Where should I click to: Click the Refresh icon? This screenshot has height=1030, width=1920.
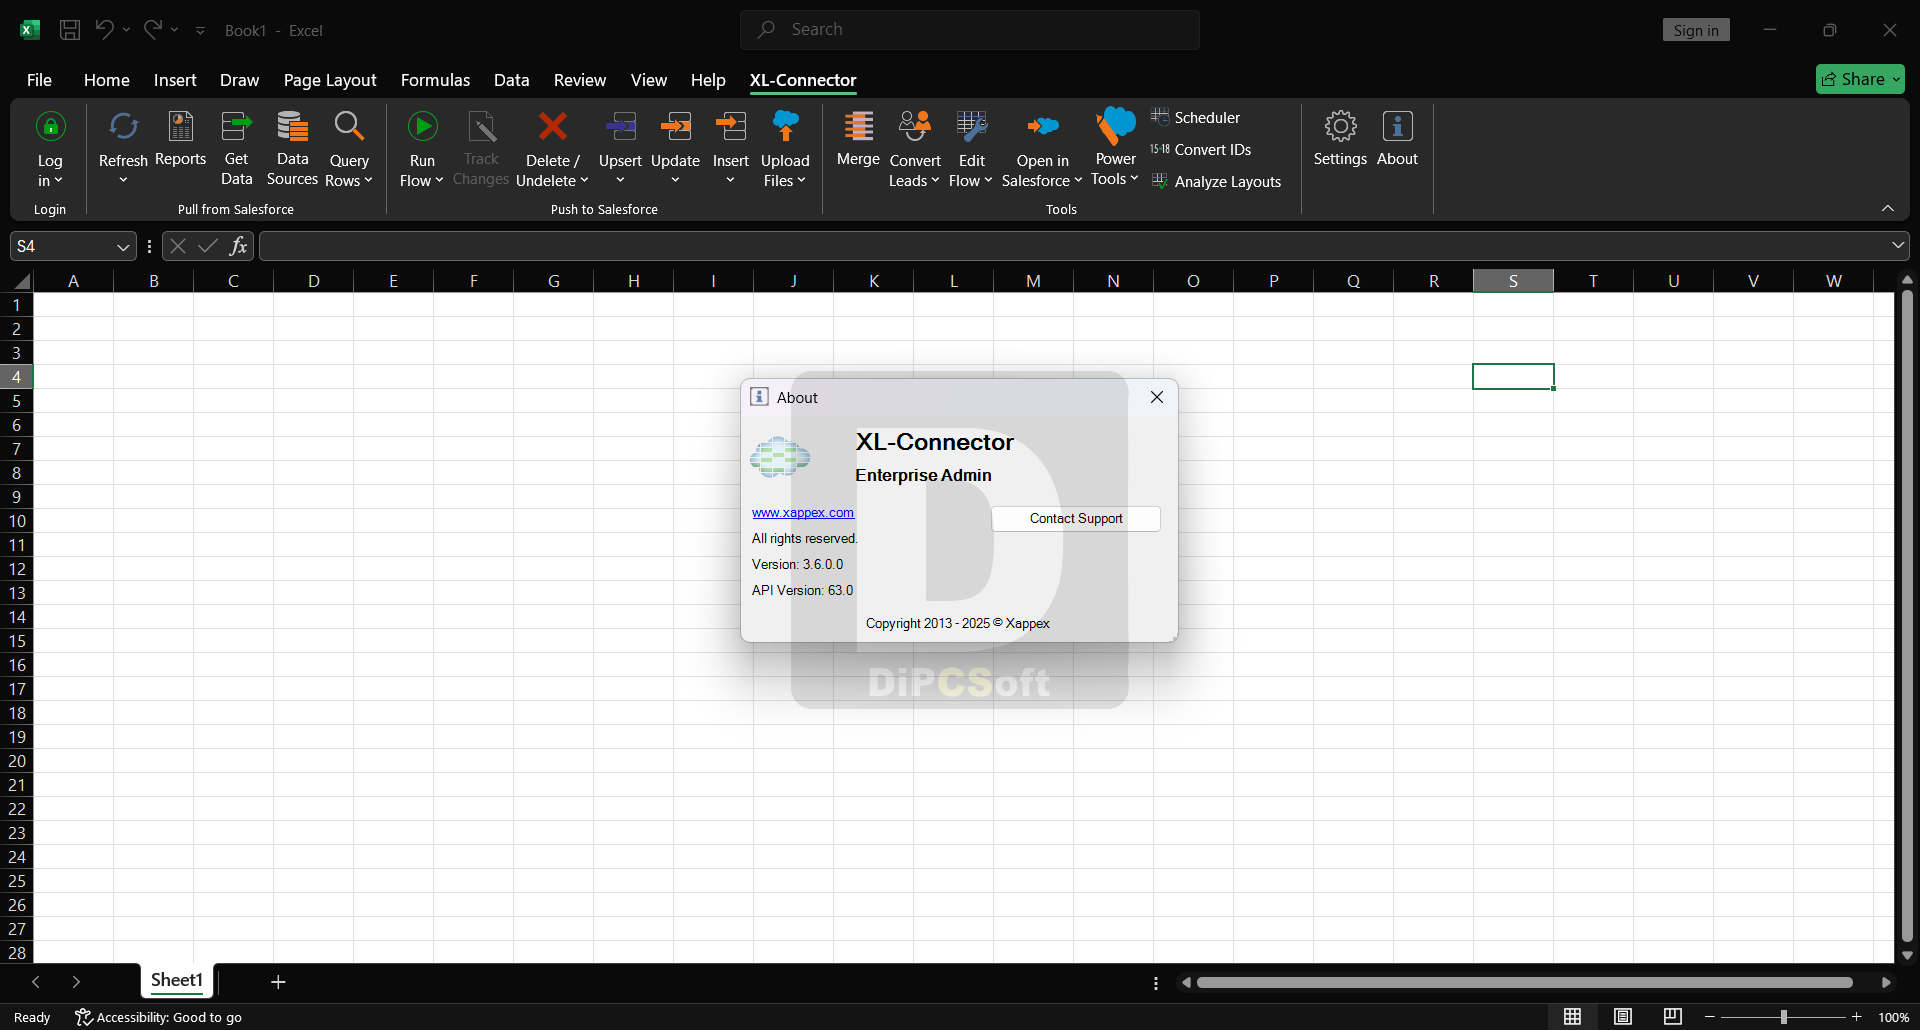pos(123,127)
